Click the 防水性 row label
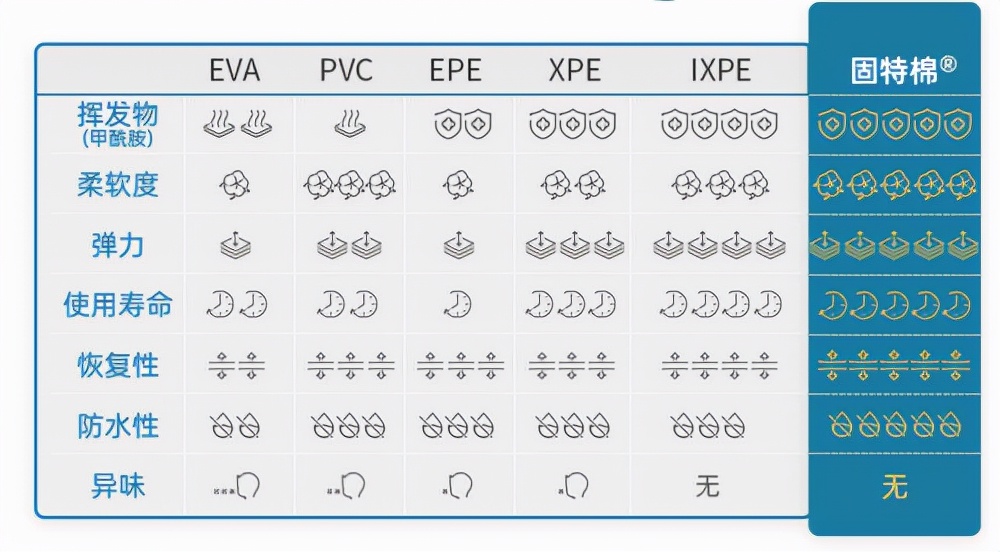 pyautogui.click(x=118, y=426)
